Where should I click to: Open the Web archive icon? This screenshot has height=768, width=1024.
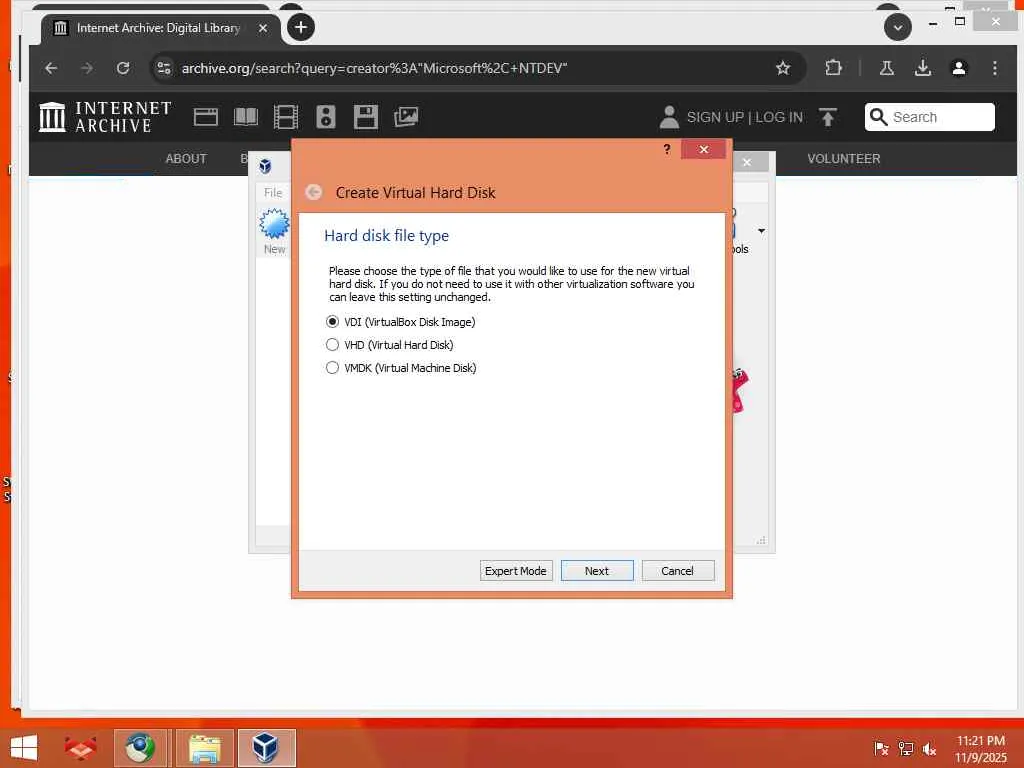(x=206, y=117)
